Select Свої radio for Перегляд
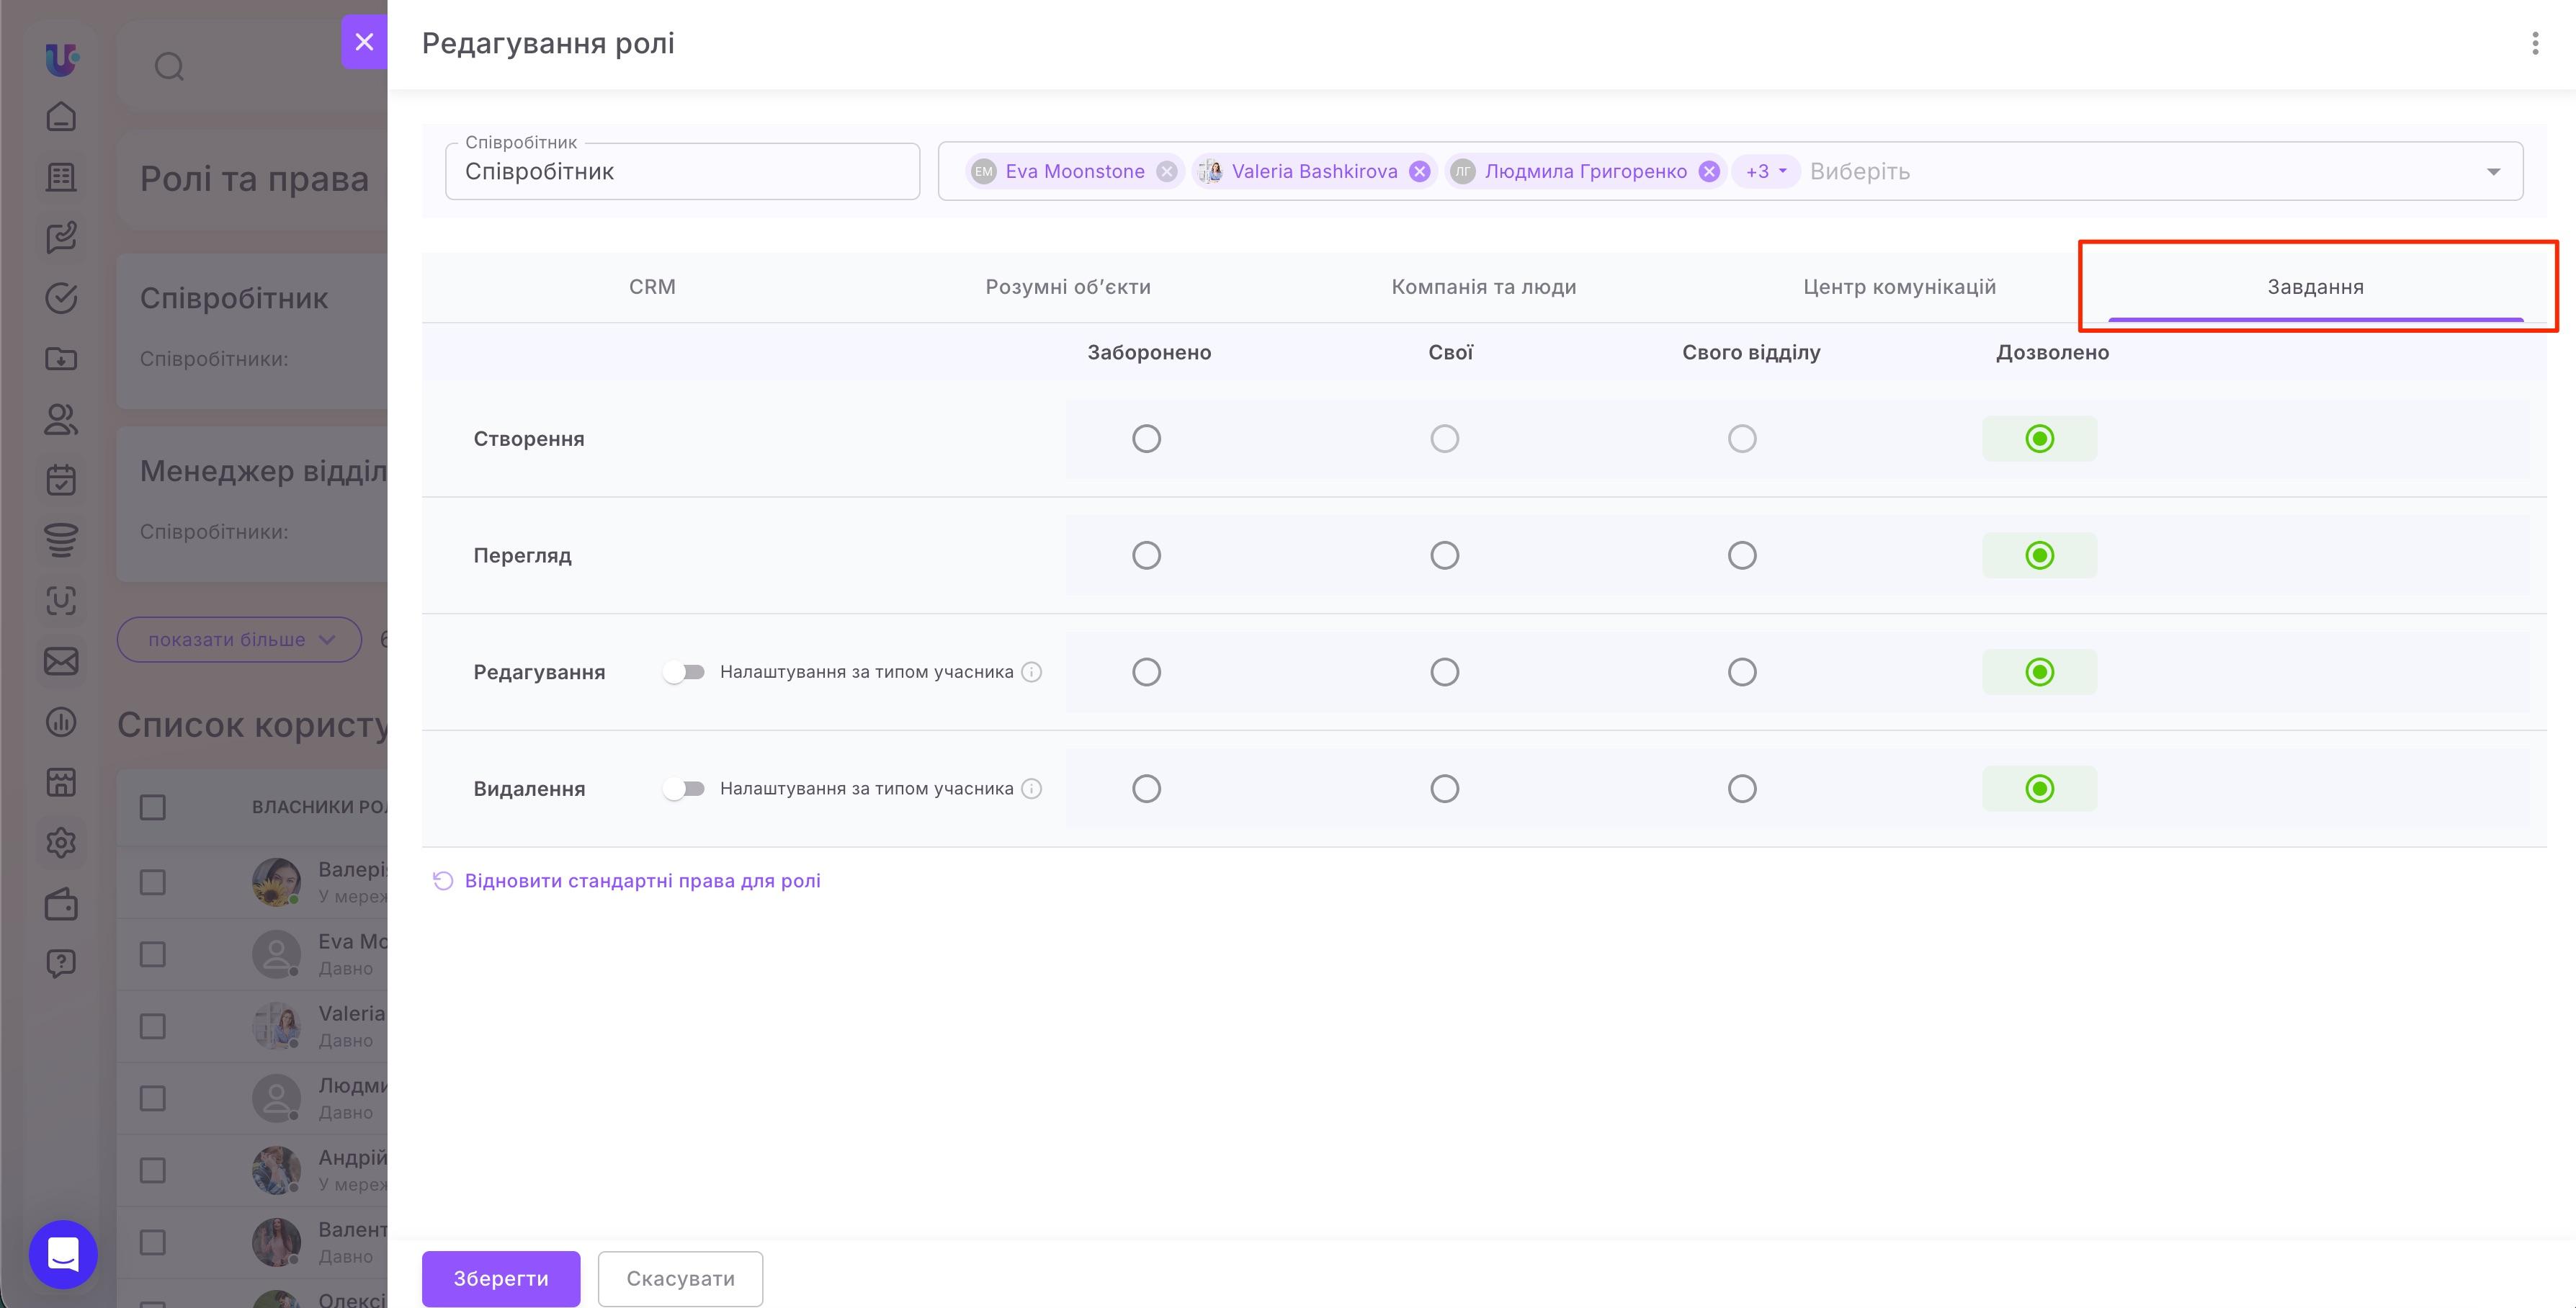 [x=1444, y=555]
